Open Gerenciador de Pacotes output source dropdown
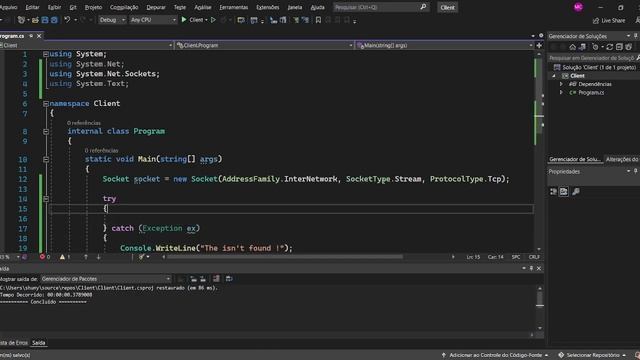 click(x=106, y=279)
